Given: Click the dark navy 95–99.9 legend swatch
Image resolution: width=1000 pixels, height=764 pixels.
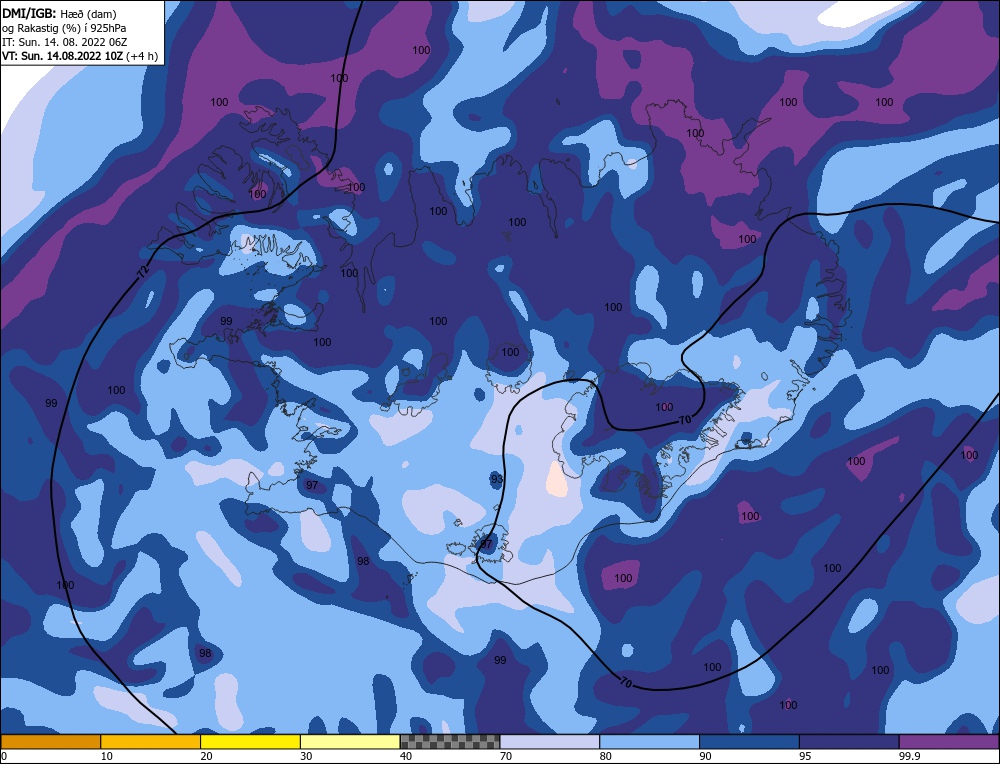Looking at the screenshot, I should coord(849,742).
